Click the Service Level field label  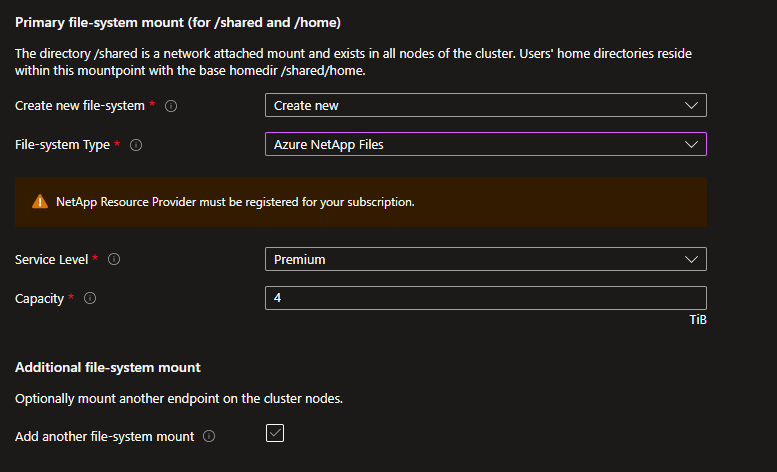(51, 259)
